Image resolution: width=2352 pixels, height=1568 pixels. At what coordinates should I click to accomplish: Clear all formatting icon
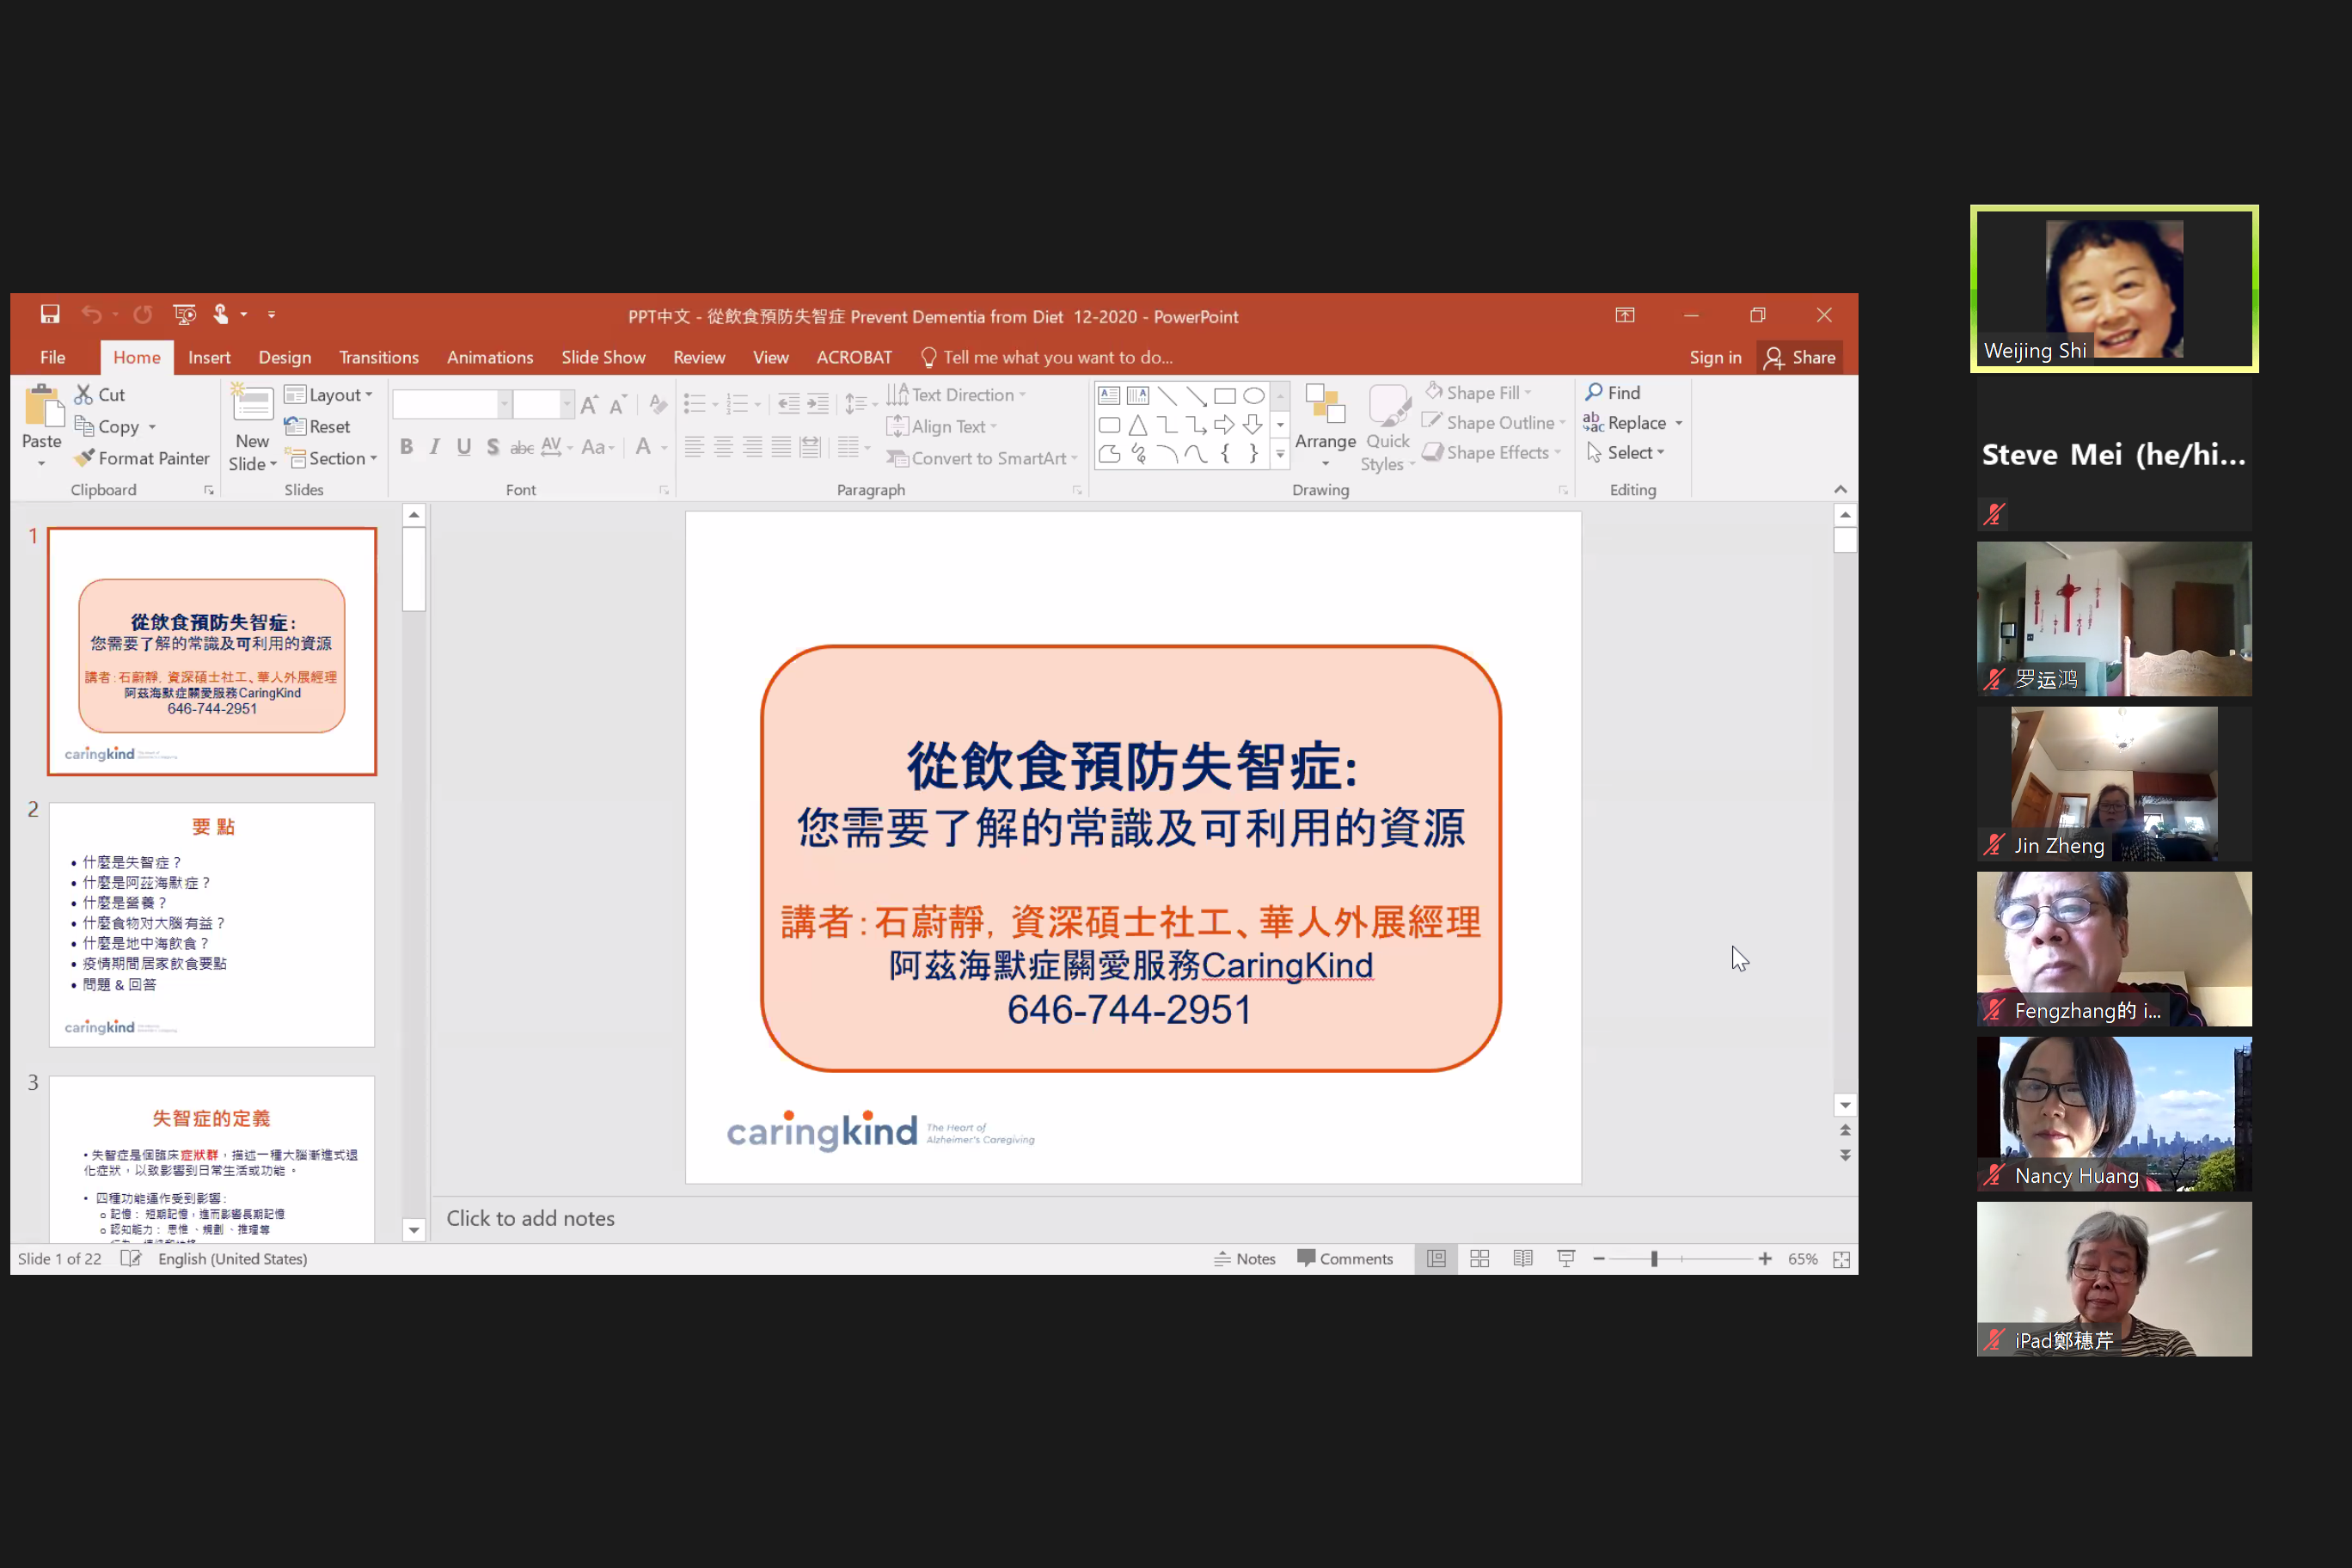click(657, 404)
